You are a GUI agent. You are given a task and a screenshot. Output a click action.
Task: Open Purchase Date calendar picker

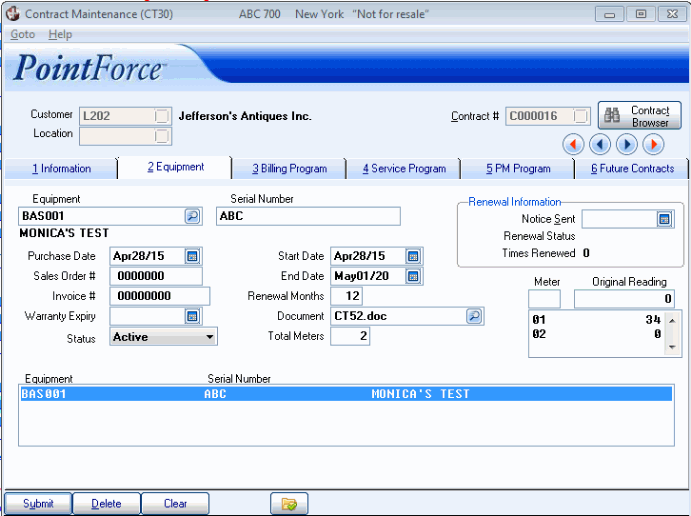[x=192, y=256]
